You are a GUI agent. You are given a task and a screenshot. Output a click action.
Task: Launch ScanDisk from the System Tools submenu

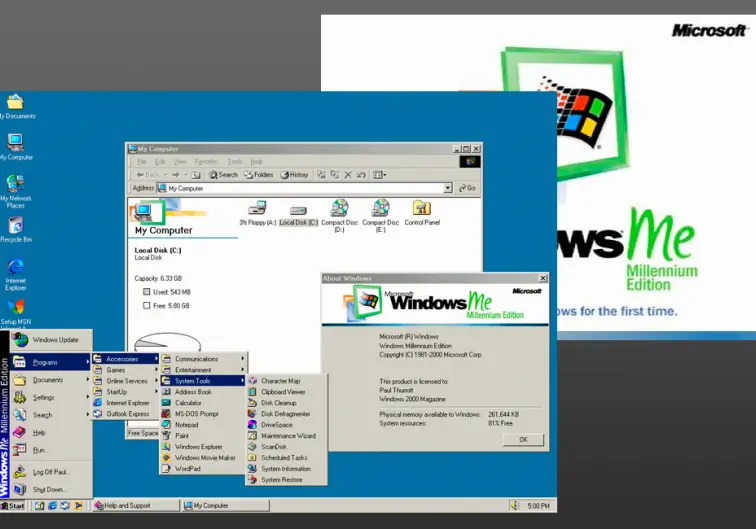[274, 447]
